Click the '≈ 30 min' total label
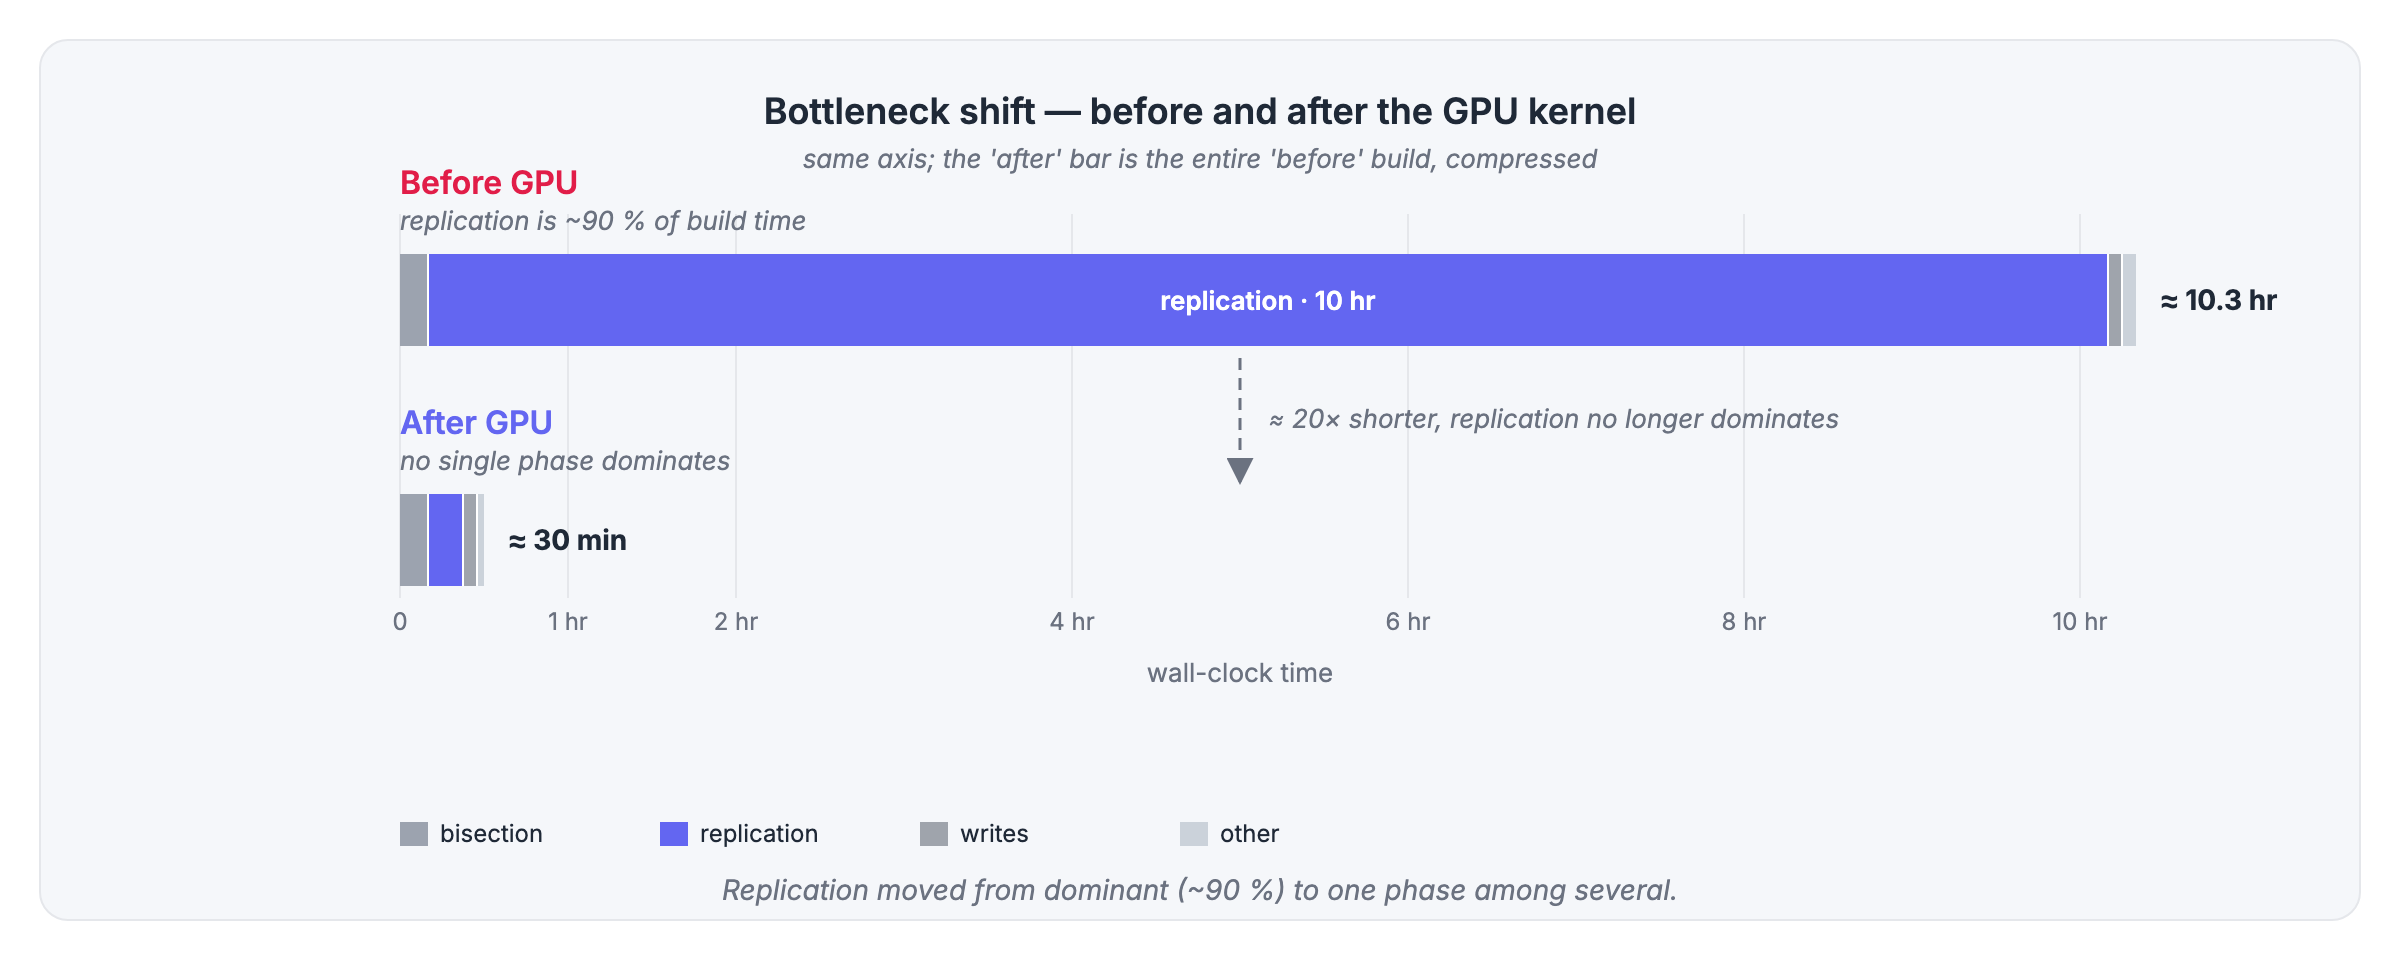The height and width of the screenshot is (960, 2400). (567, 540)
